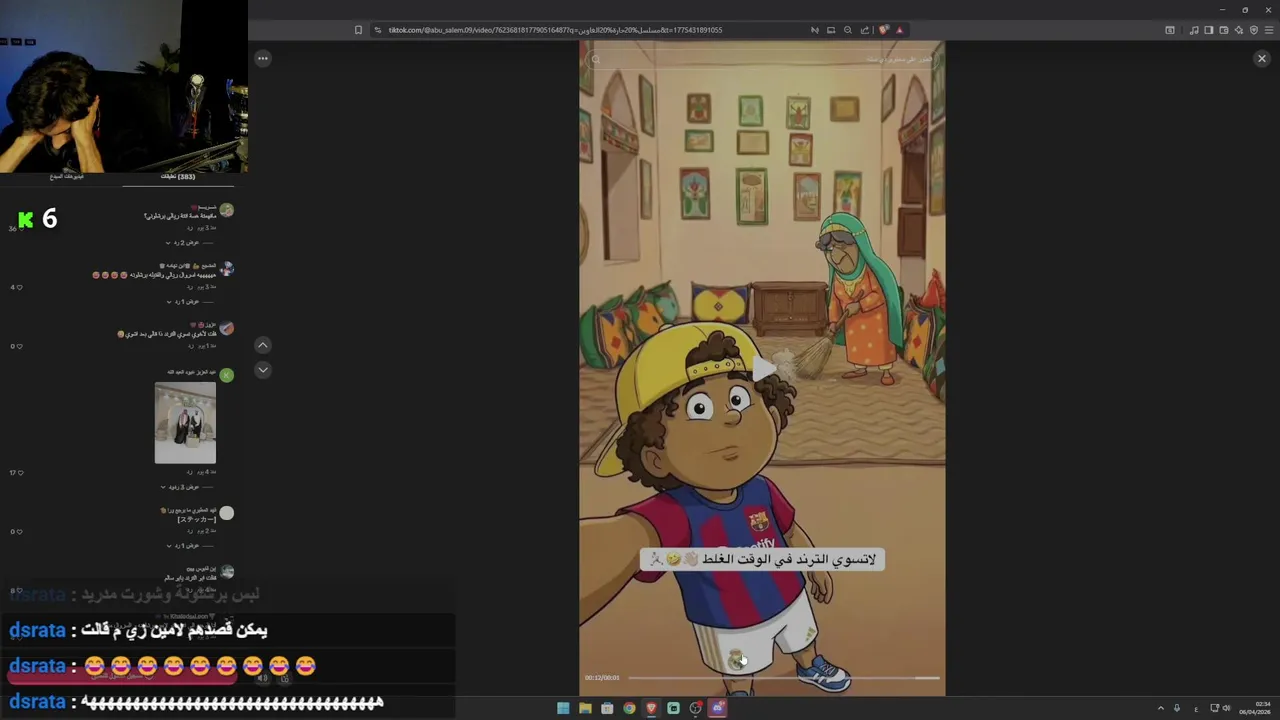Image resolution: width=1280 pixels, height=720 pixels.
Task: Open the comments tab showing 383
Action: tap(178, 177)
